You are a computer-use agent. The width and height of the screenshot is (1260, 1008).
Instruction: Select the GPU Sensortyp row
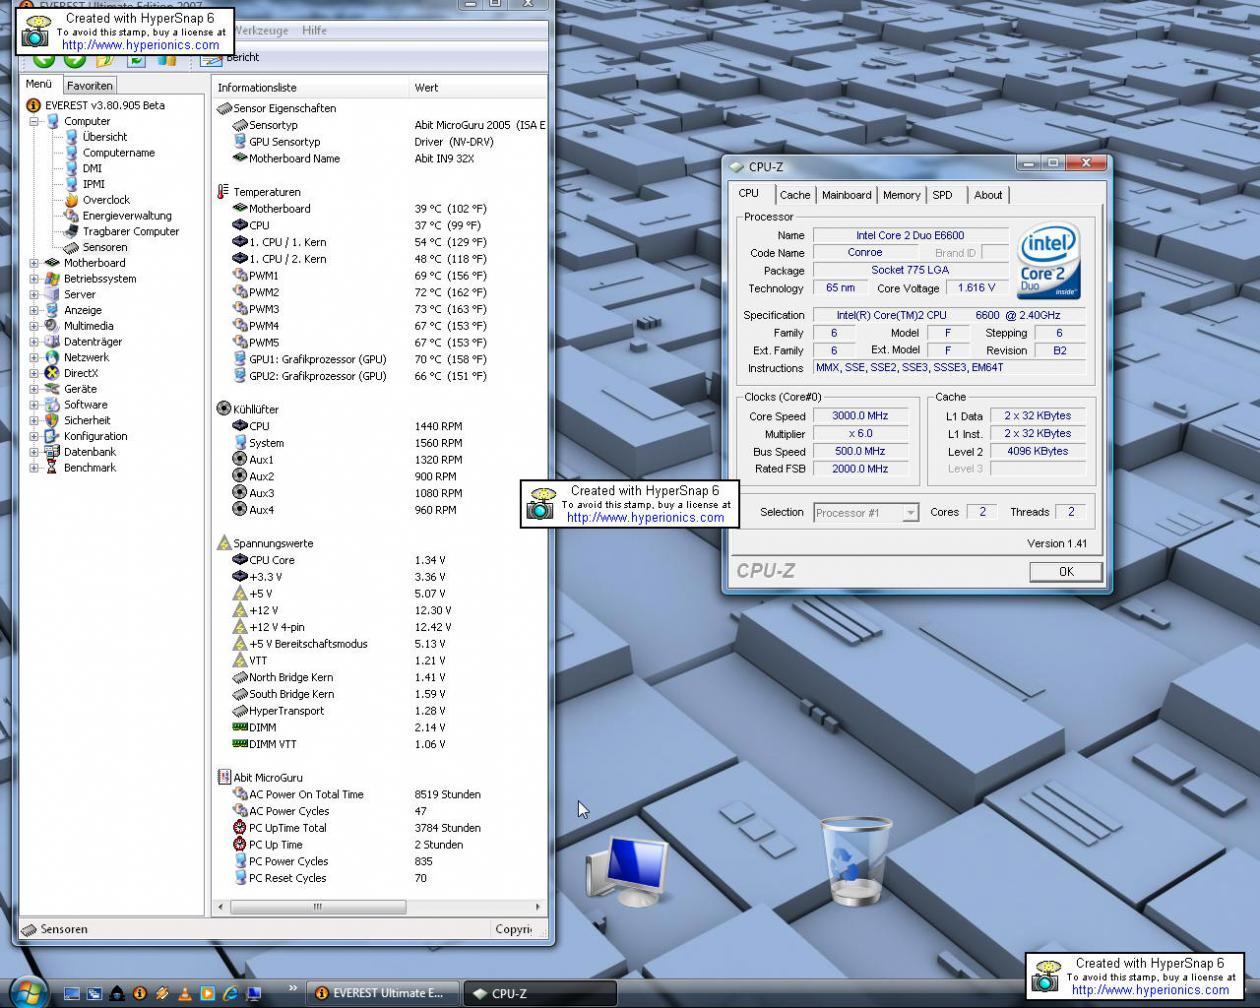380,142
